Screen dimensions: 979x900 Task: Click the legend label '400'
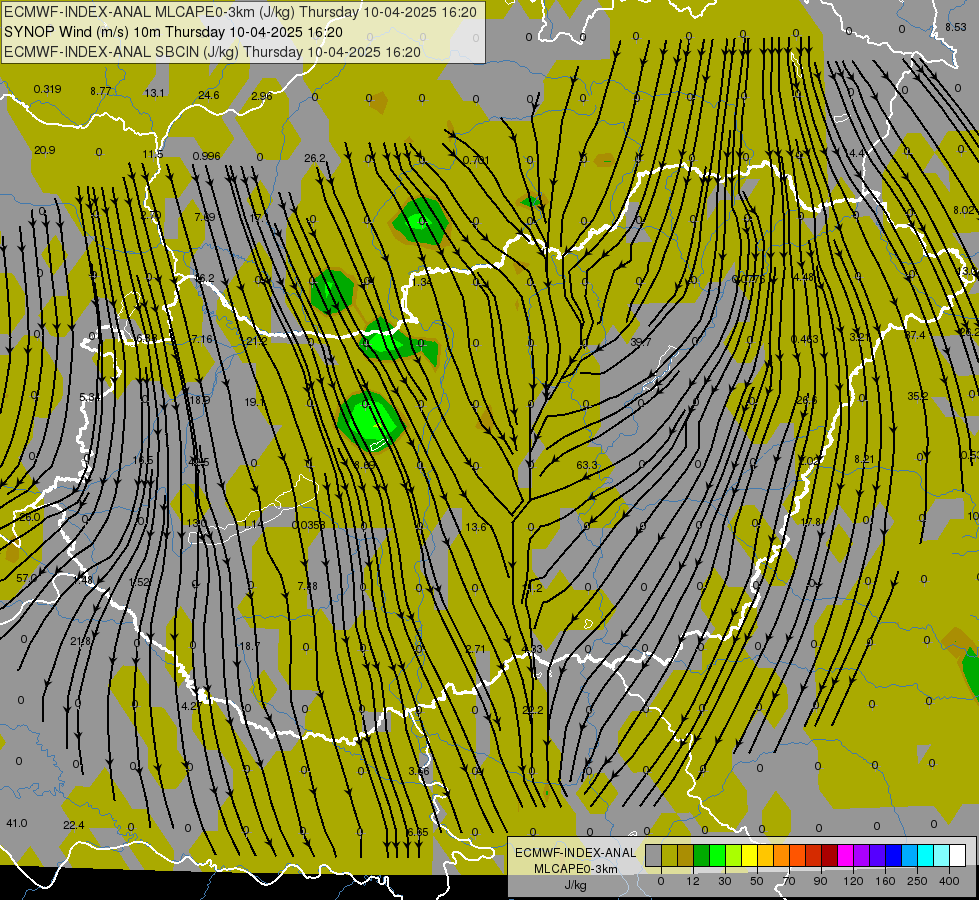949,881
